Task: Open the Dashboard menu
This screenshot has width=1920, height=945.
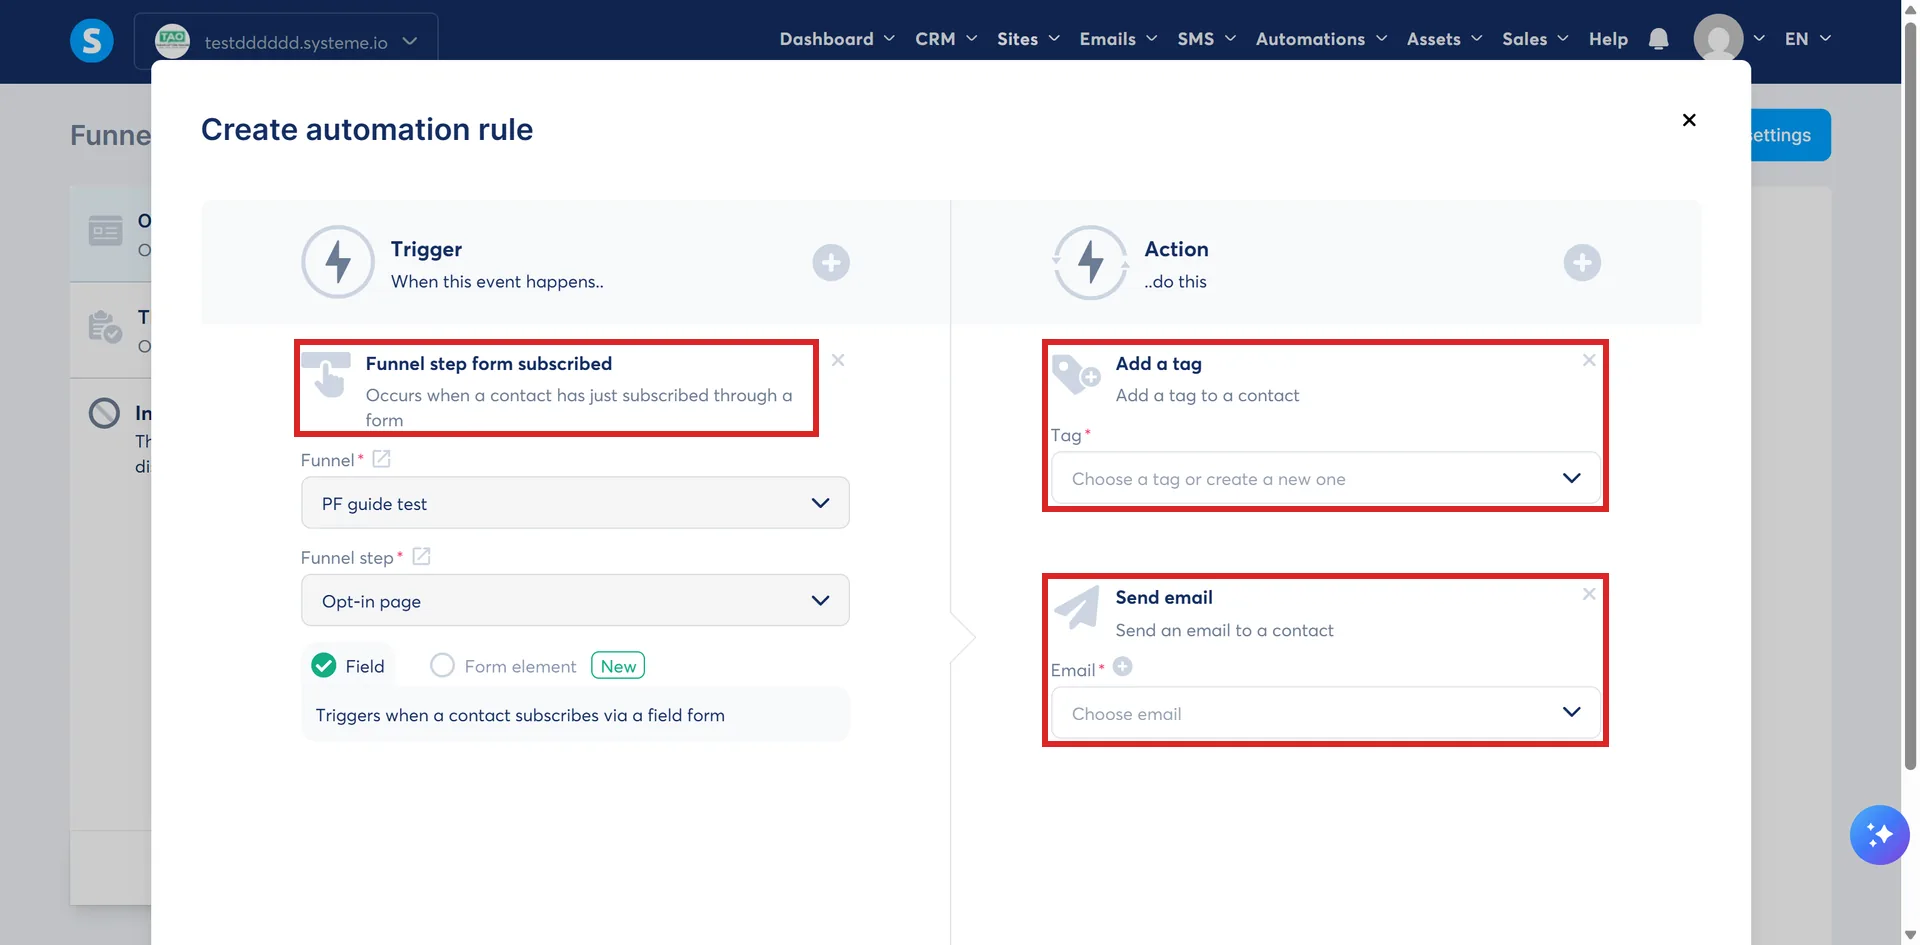Action: (837, 39)
